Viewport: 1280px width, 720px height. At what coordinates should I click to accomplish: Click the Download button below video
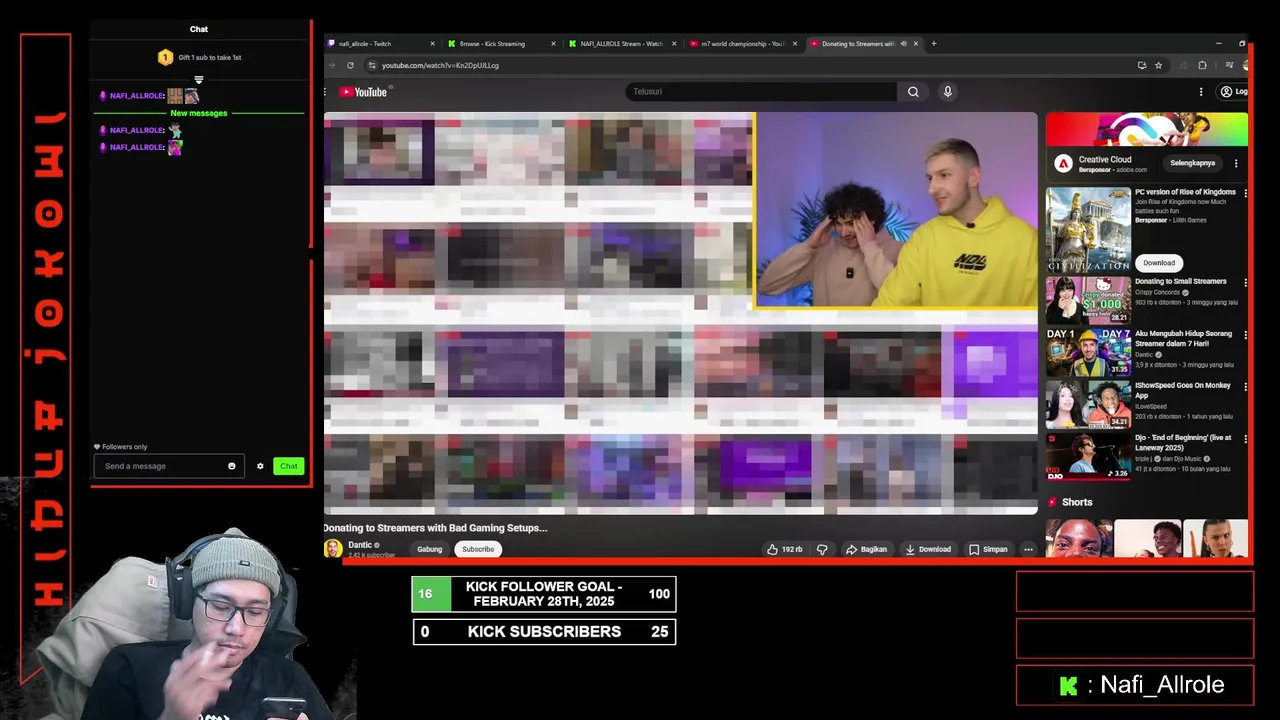[x=928, y=549]
